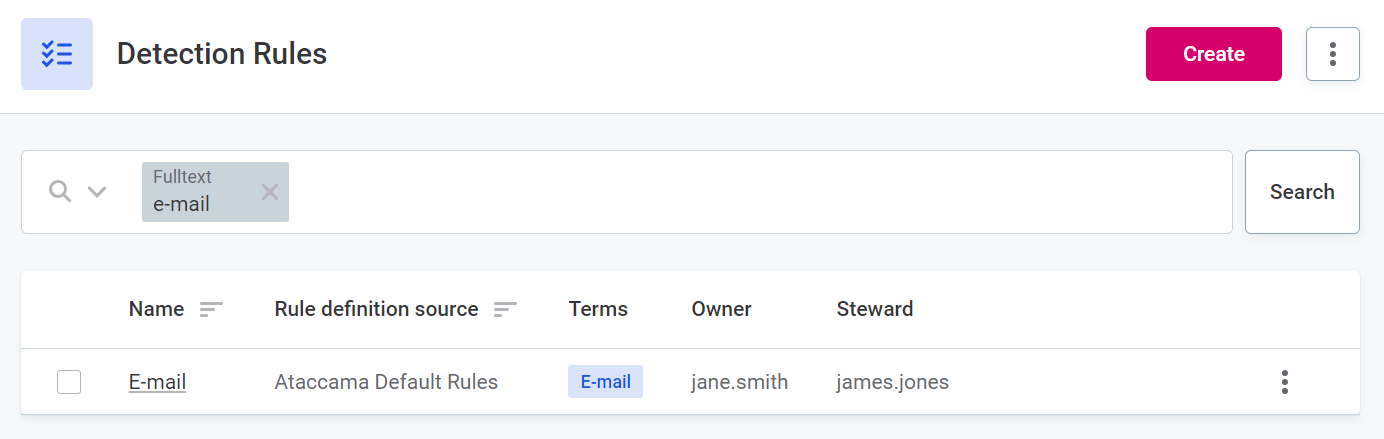The height and width of the screenshot is (439, 1384).
Task: Remove the Fulltext e-mail filter chip
Action: 270,192
